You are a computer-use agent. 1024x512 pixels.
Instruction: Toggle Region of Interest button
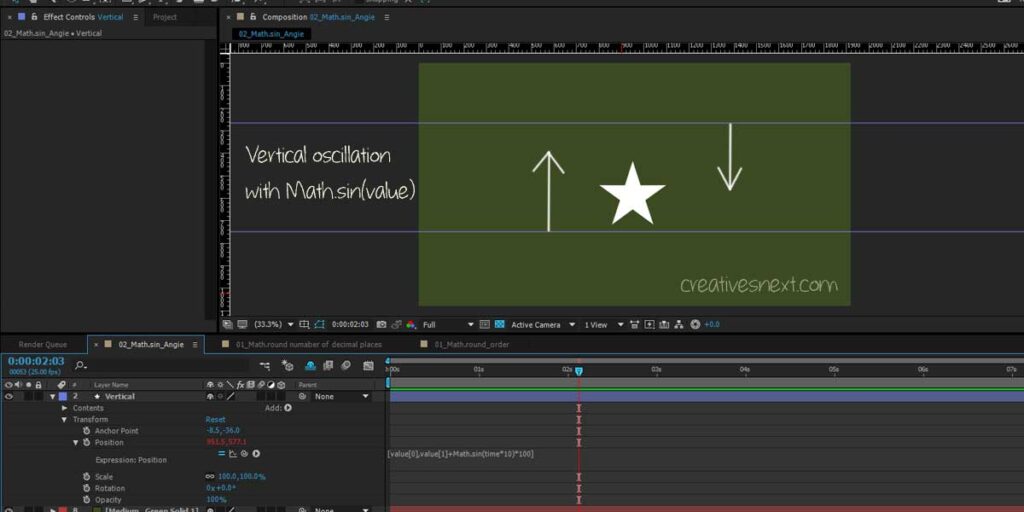click(x=485, y=325)
